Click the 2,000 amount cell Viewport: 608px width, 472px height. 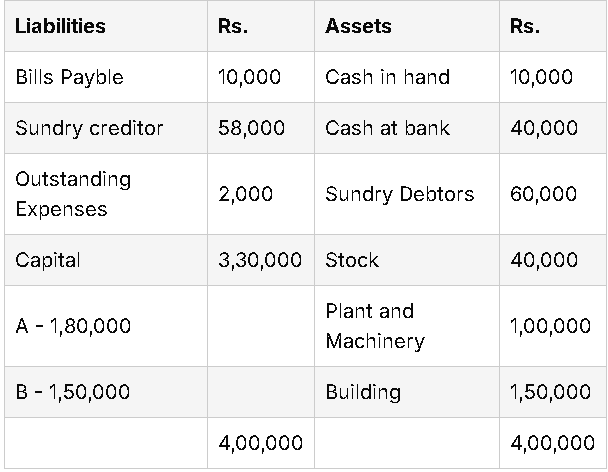(x=245, y=194)
